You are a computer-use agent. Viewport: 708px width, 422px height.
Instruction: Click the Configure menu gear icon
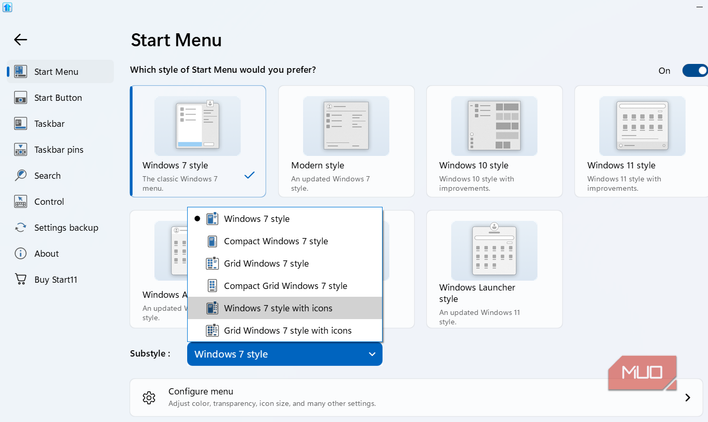click(x=149, y=397)
